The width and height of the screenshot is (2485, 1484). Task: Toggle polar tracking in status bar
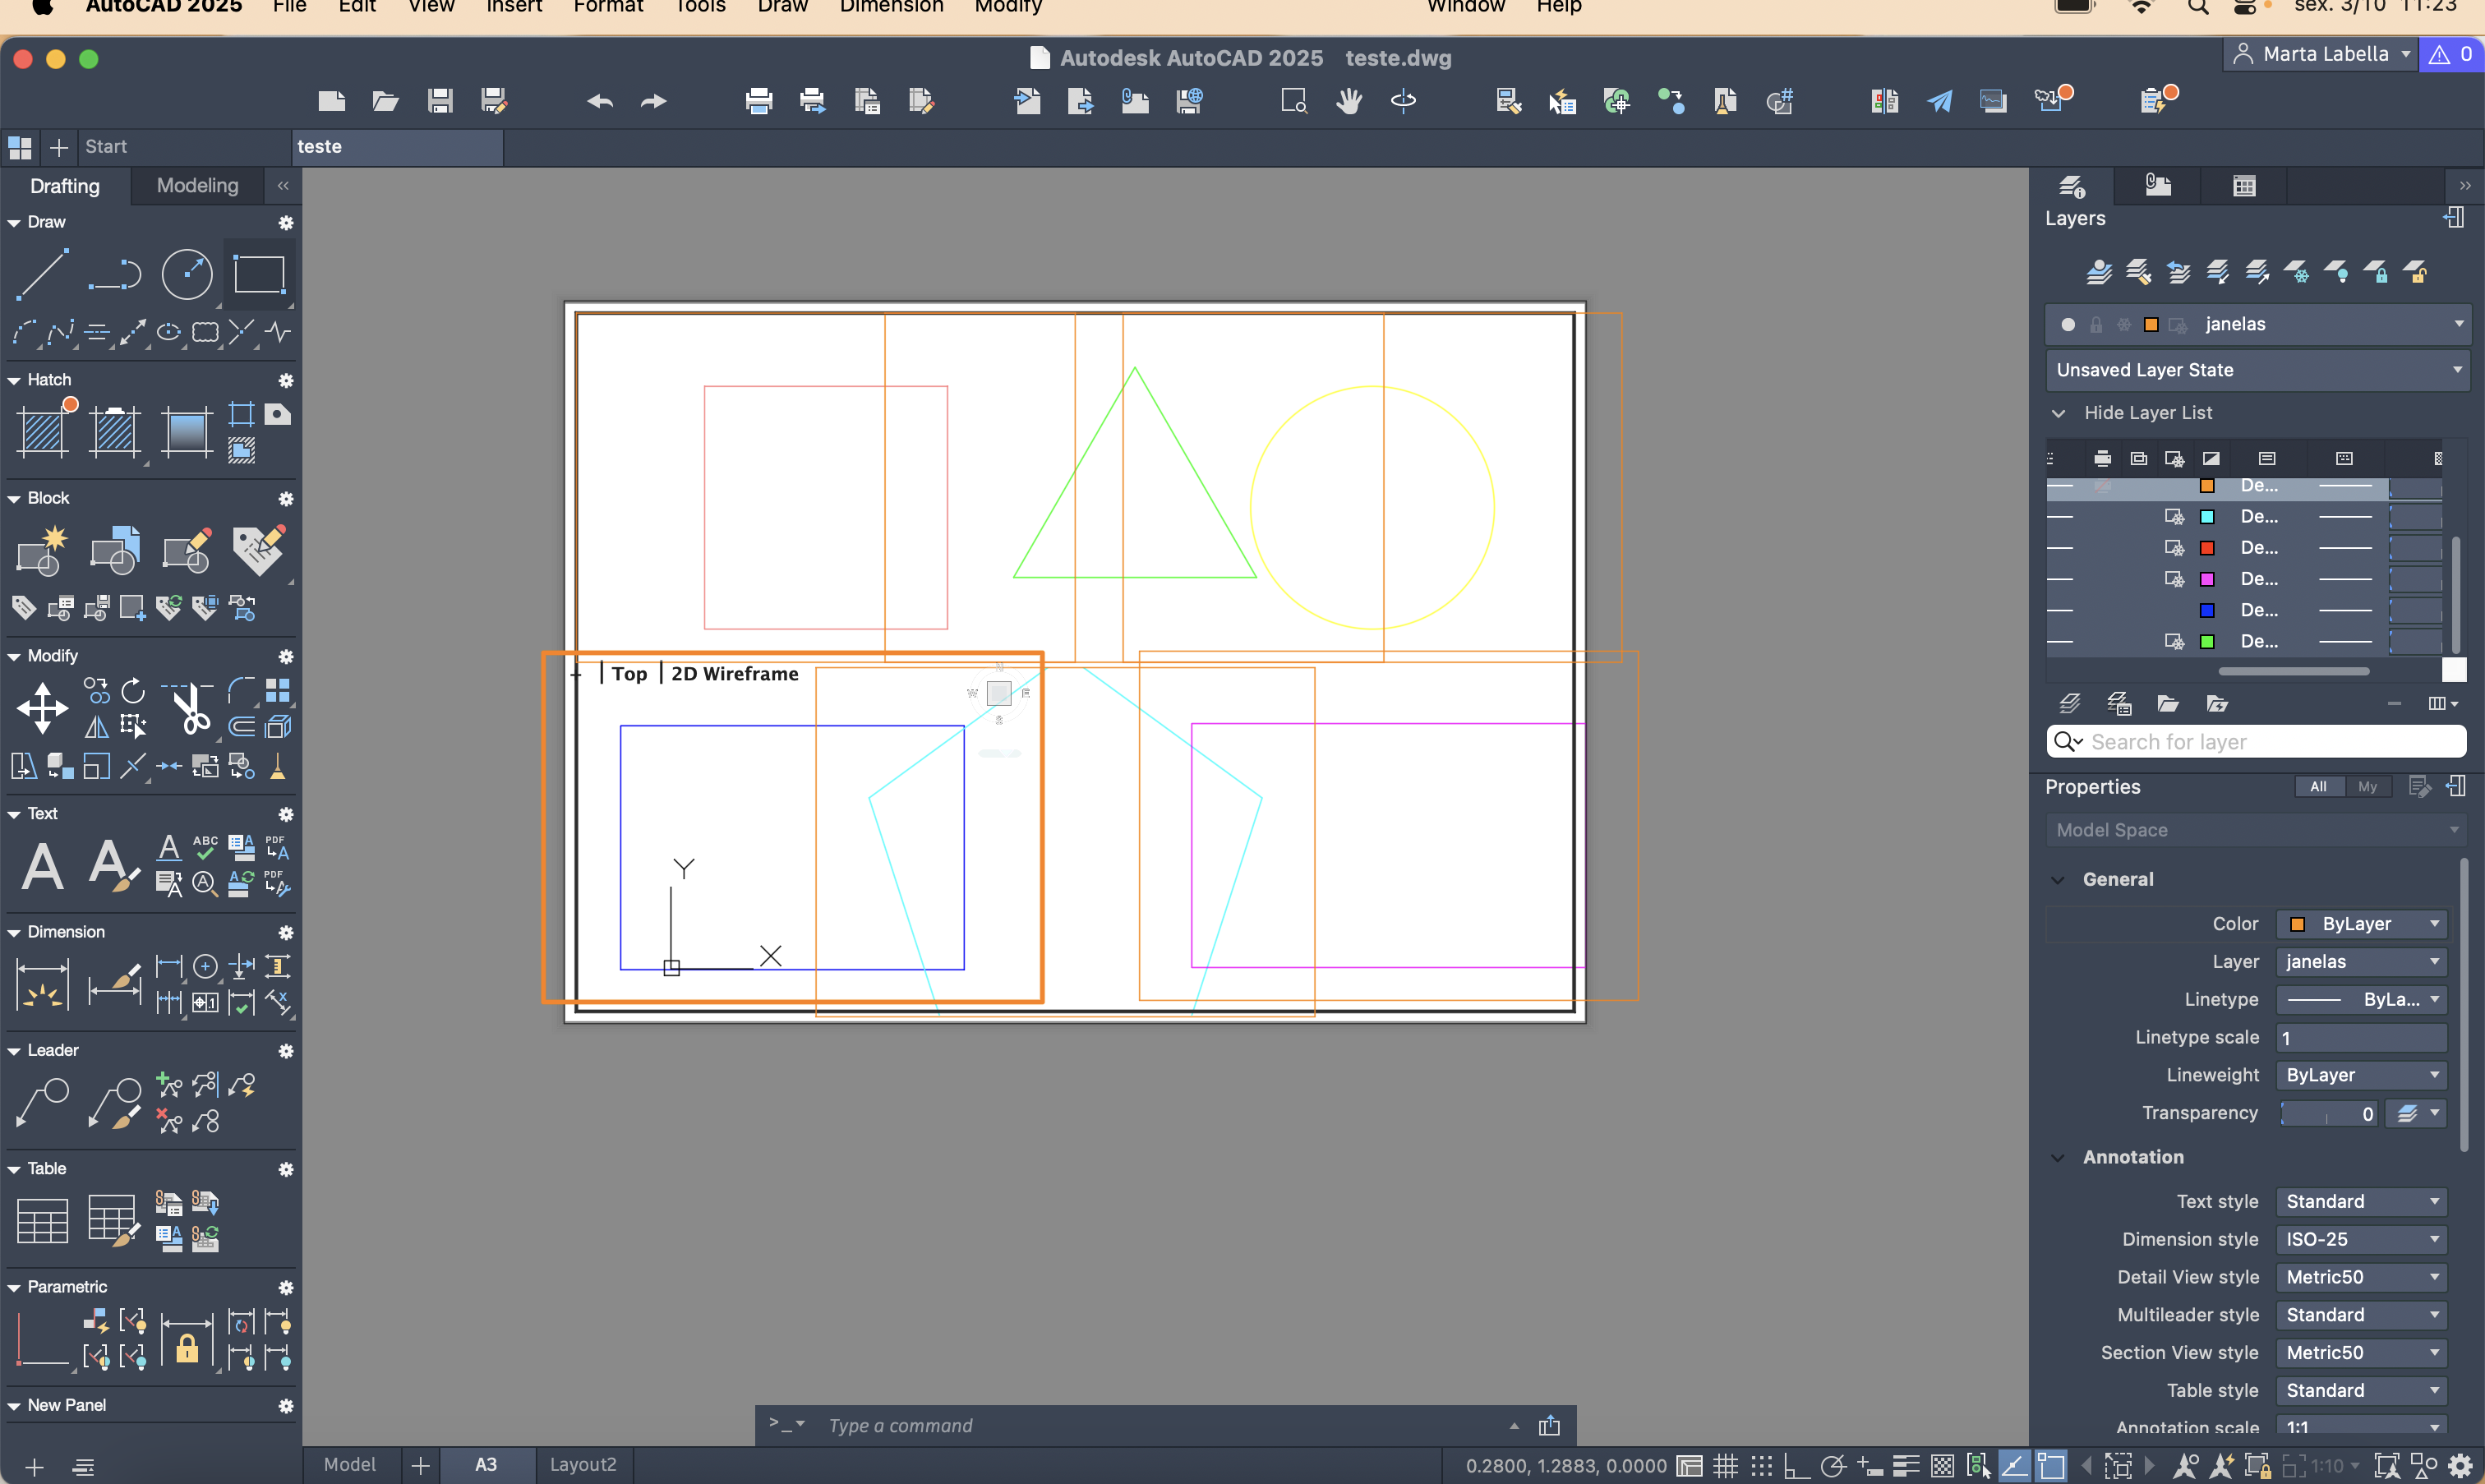[1832, 1466]
